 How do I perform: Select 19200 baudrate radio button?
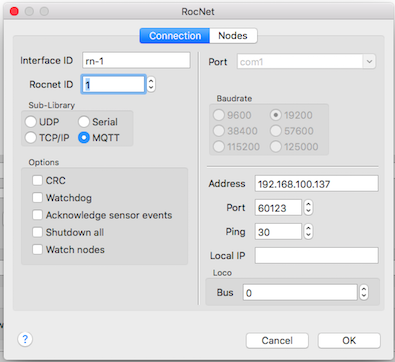[276, 115]
